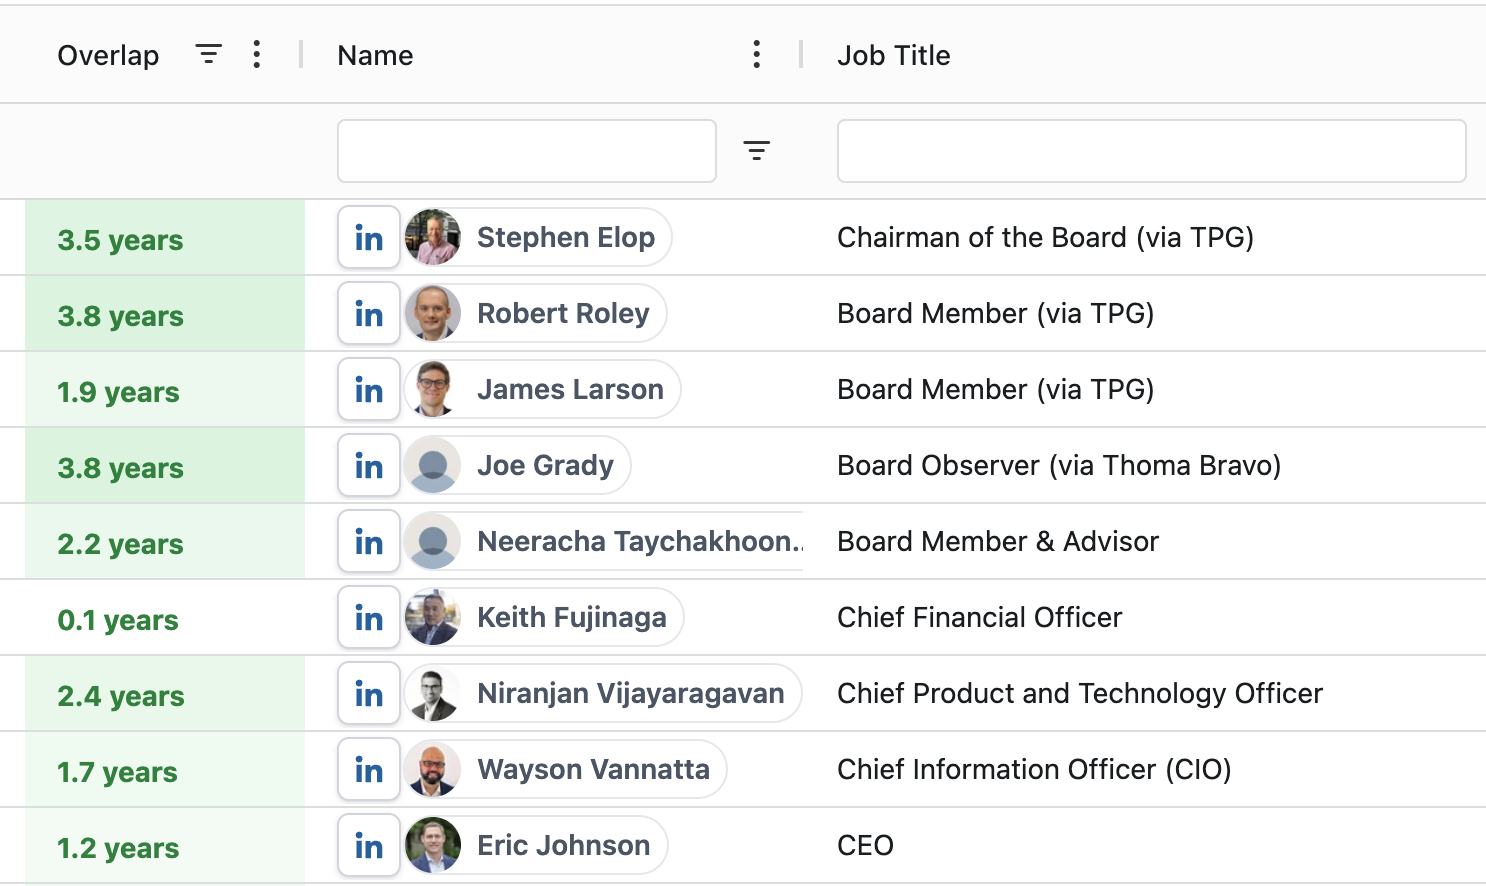Click the LinkedIn icon for Joe Grady

tap(368, 466)
